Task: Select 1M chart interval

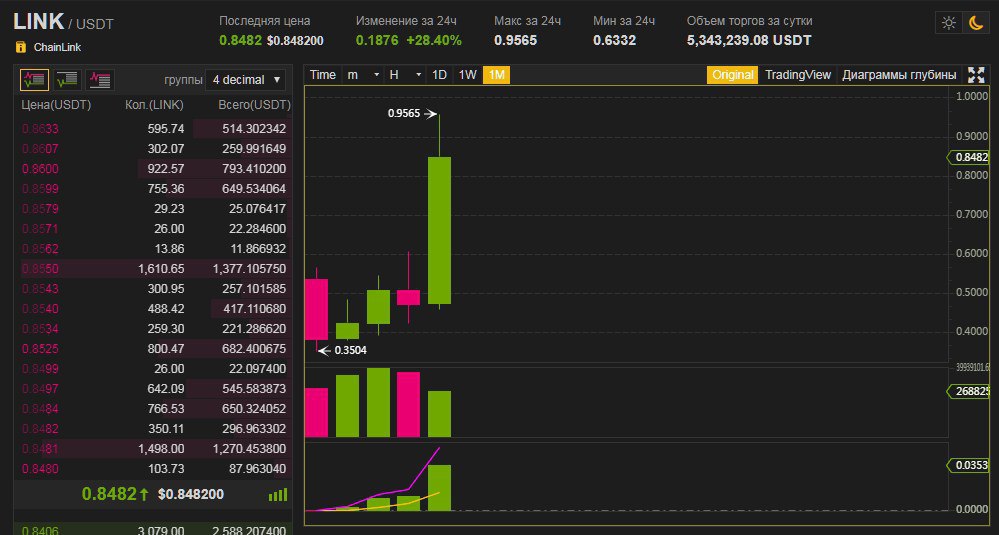Action: tap(496, 75)
